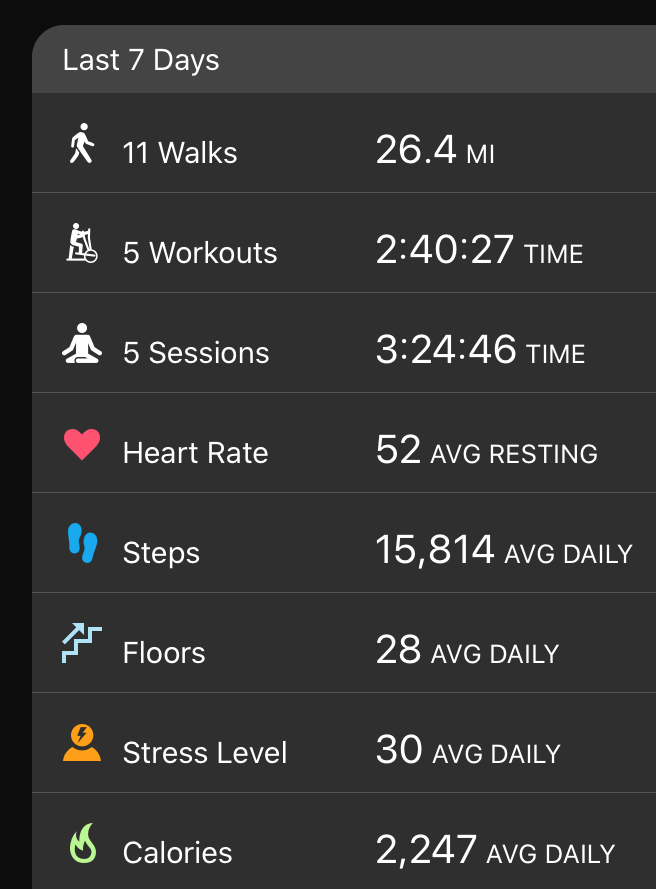Click the stairs floors icon
This screenshot has height=889, width=656.
point(82,643)
